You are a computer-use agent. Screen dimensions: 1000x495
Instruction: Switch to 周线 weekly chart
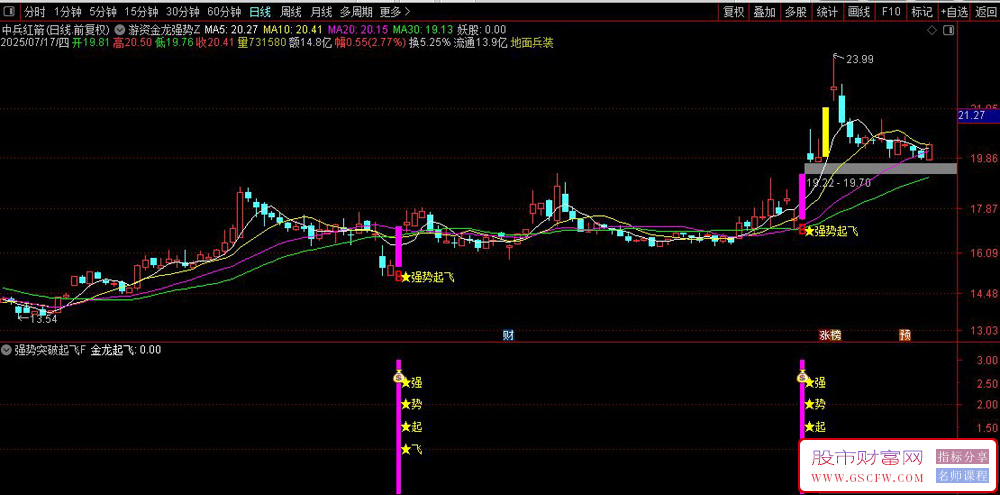click(x=291, y=11)
